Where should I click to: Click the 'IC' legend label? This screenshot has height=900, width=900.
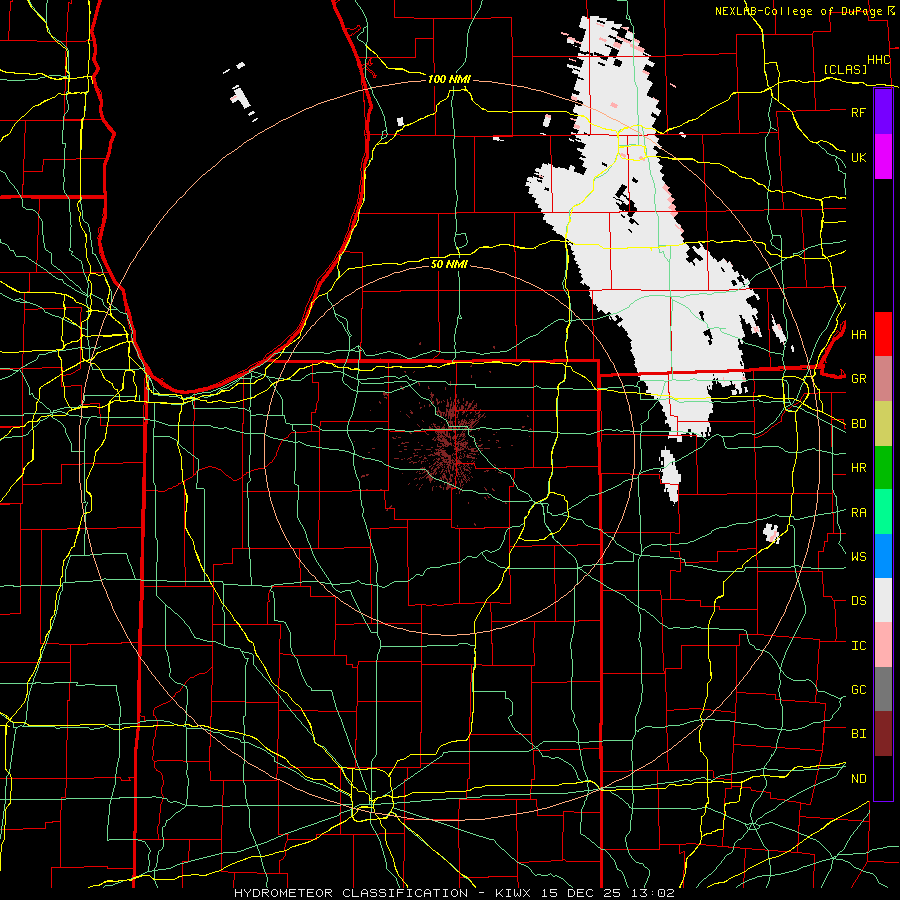pyautogui.click(x=859, y=646)
